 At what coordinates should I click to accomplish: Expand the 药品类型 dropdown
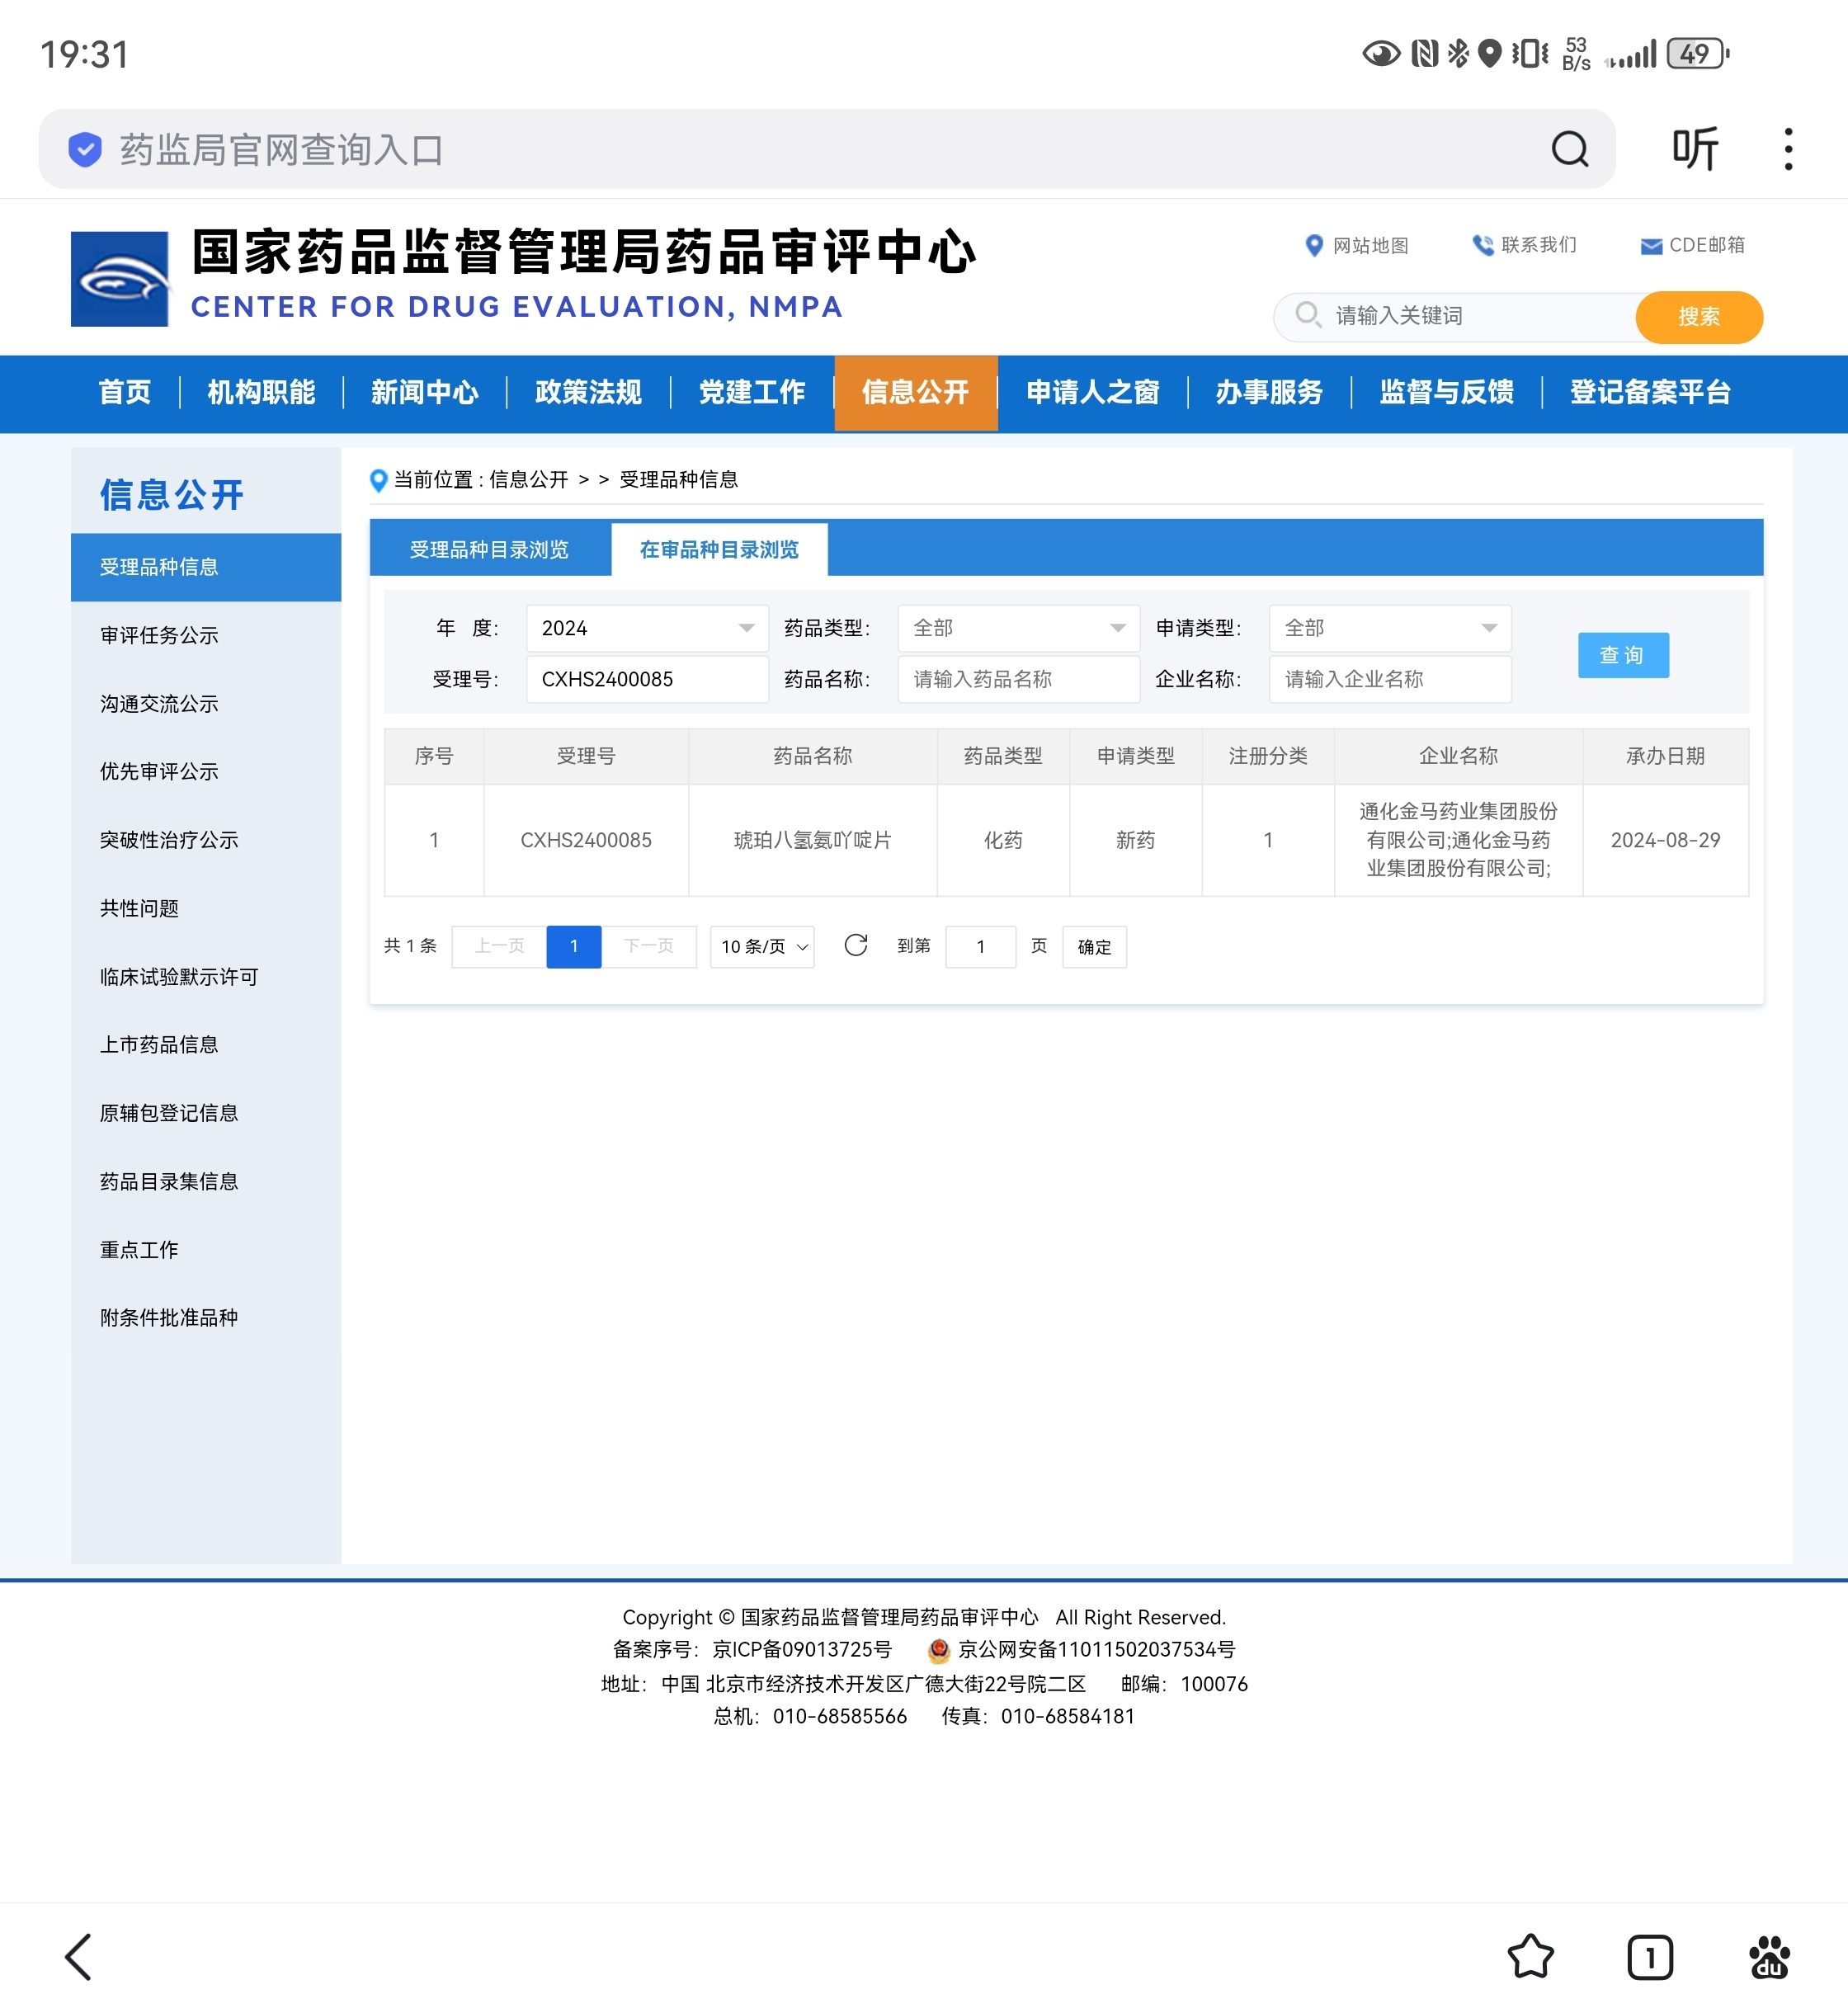point(1018,628)
